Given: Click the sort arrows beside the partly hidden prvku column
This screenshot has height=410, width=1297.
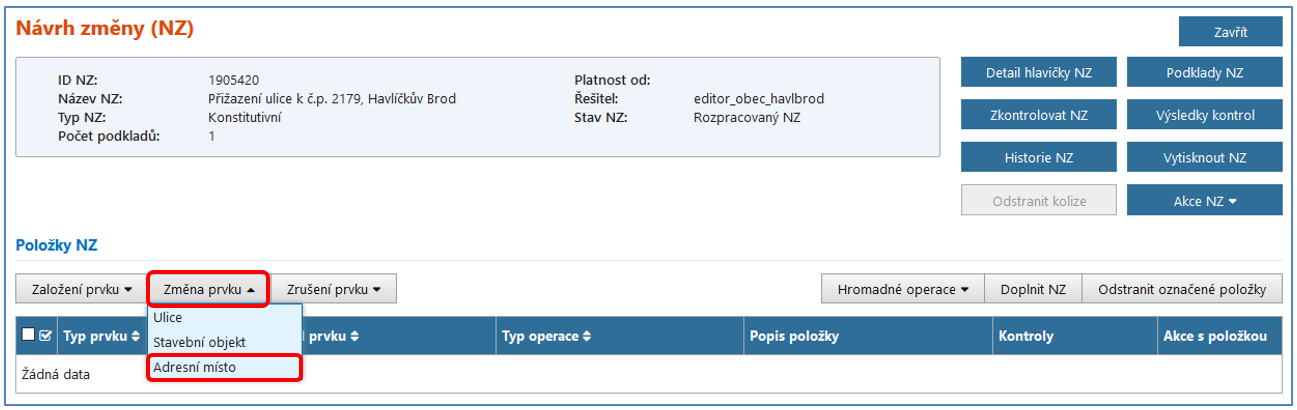Looking at the screenshot, I should 353,337.
